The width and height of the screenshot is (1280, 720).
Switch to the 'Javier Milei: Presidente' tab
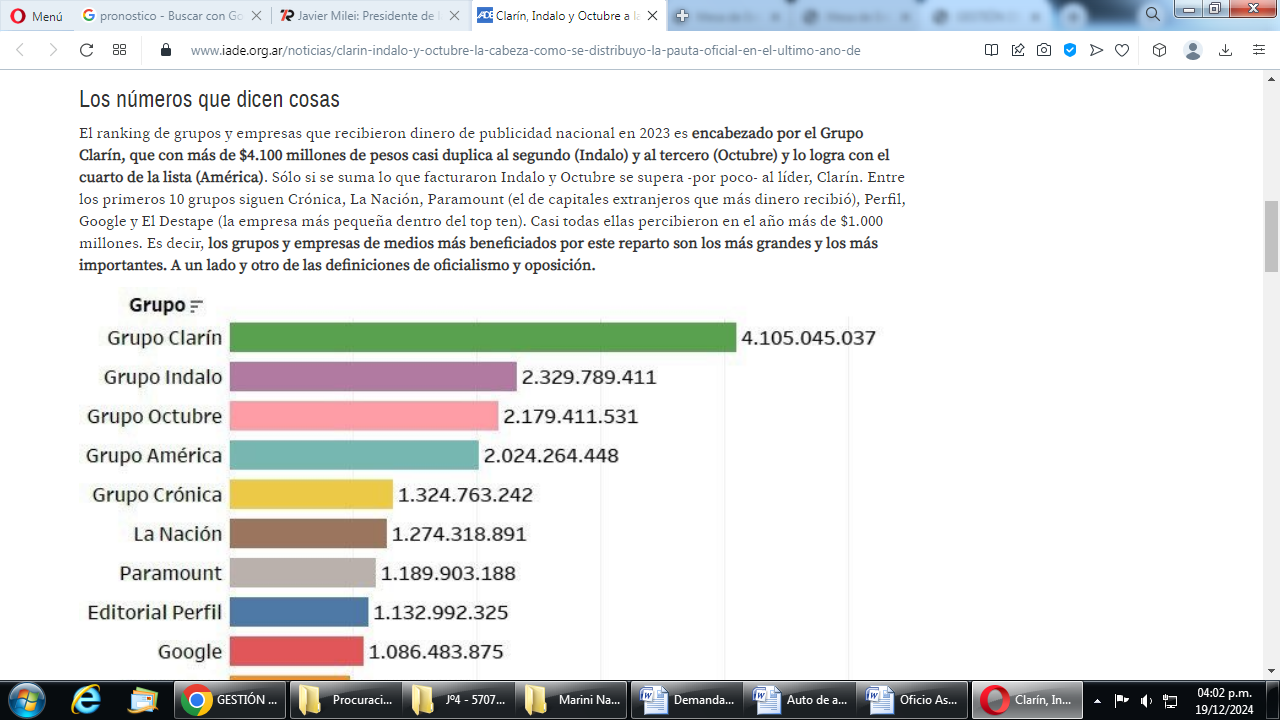(368, 15)
